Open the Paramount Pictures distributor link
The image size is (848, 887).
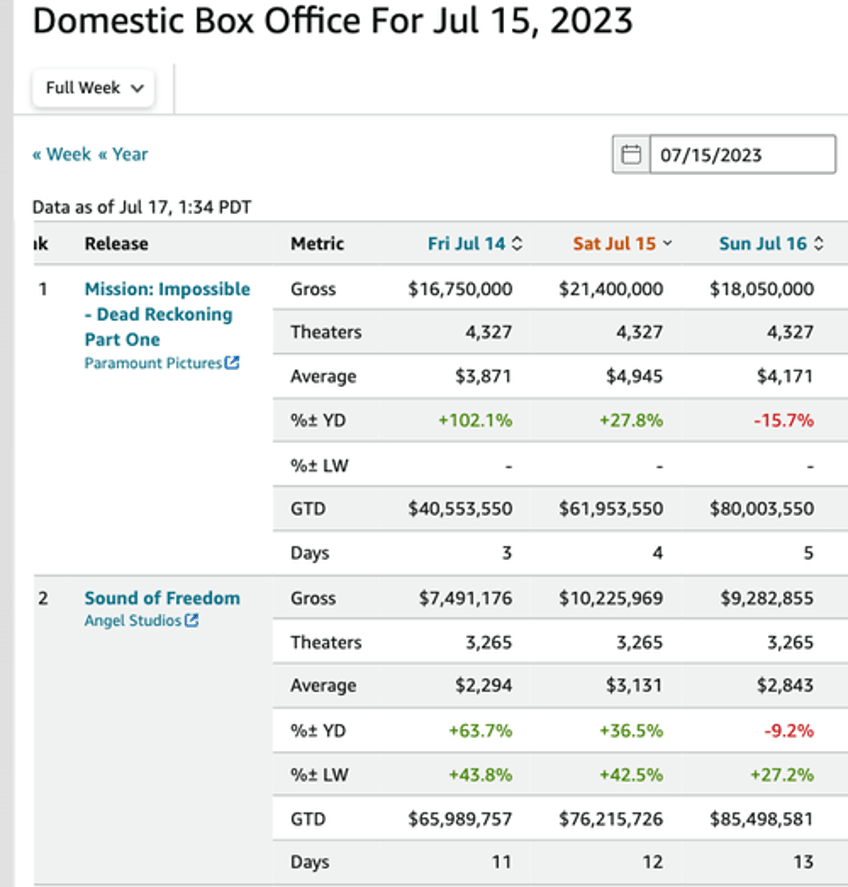coord(153,363)
